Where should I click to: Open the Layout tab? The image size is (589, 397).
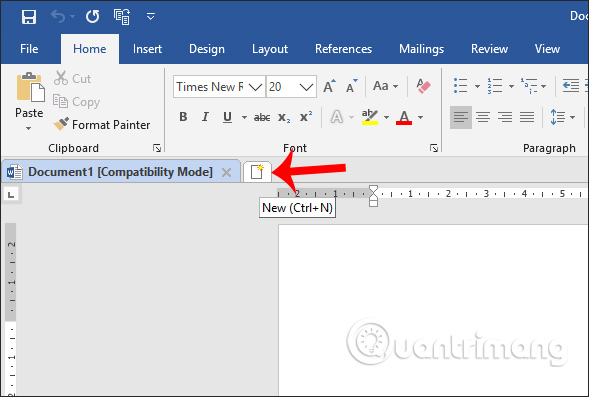(x=270, y=49)
